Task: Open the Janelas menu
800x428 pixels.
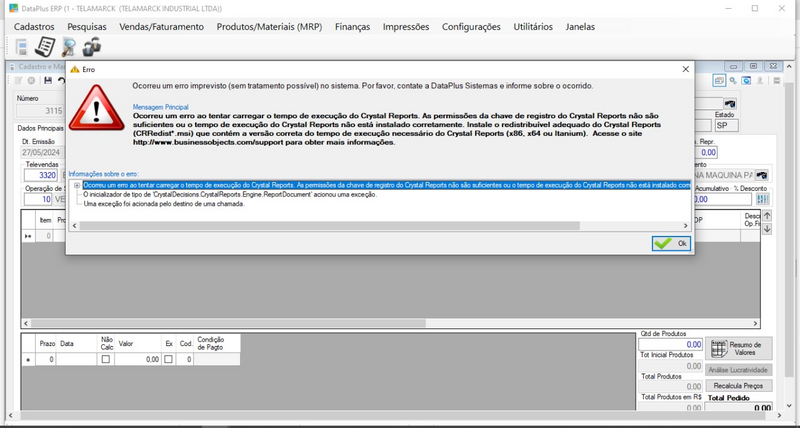Action: point(580,27)
